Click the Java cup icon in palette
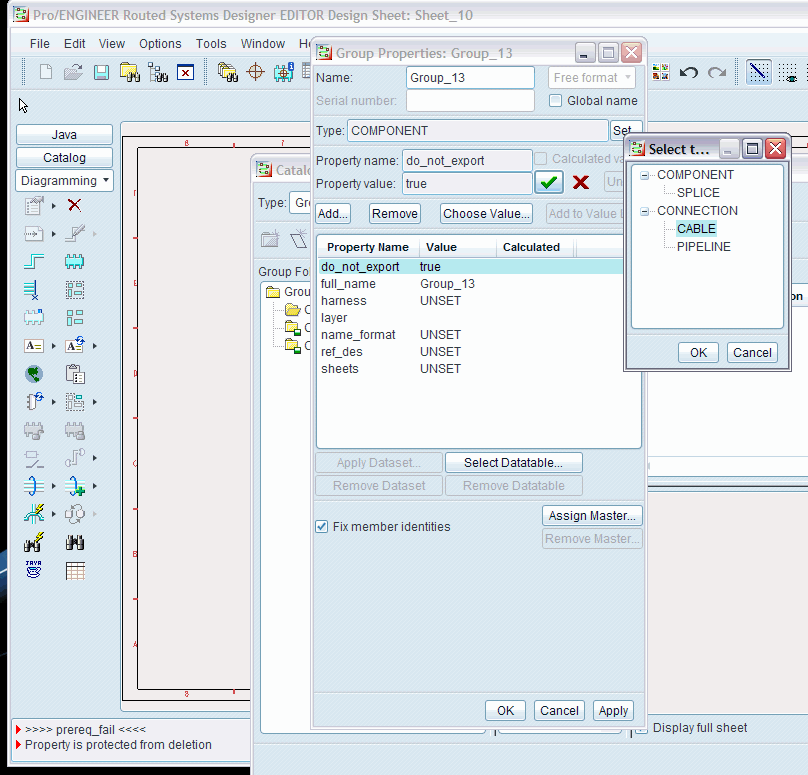This screenshot has height=775, width=808. point(34,570)
